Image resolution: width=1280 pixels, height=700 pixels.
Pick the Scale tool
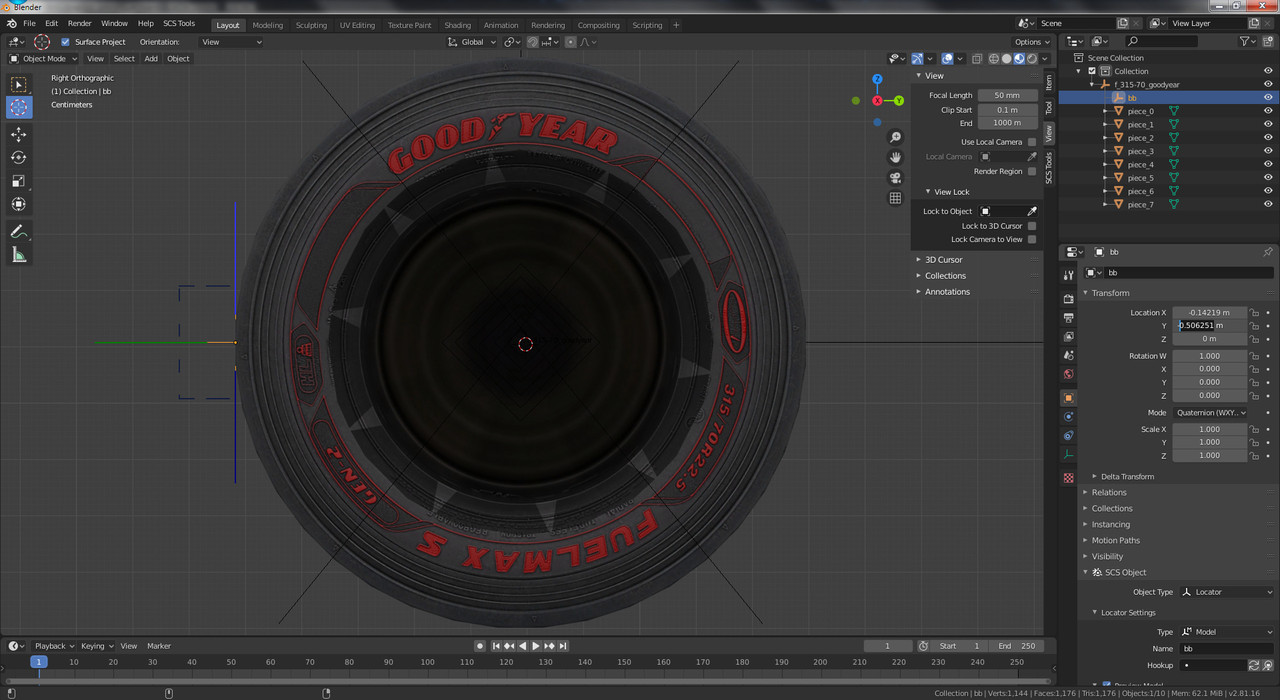click(x=19, y=181)
